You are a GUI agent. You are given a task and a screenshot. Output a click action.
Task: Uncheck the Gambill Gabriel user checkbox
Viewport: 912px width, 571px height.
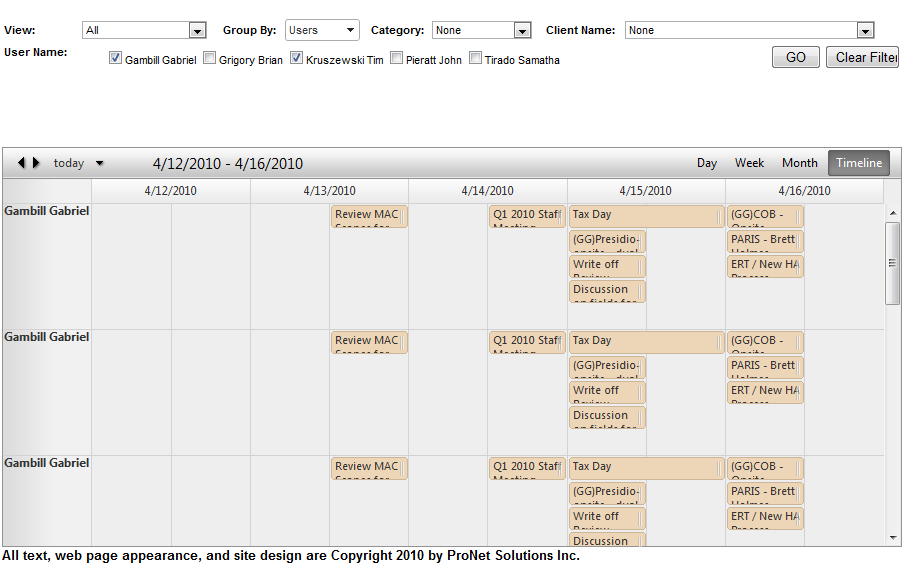(x=115, y=59)
